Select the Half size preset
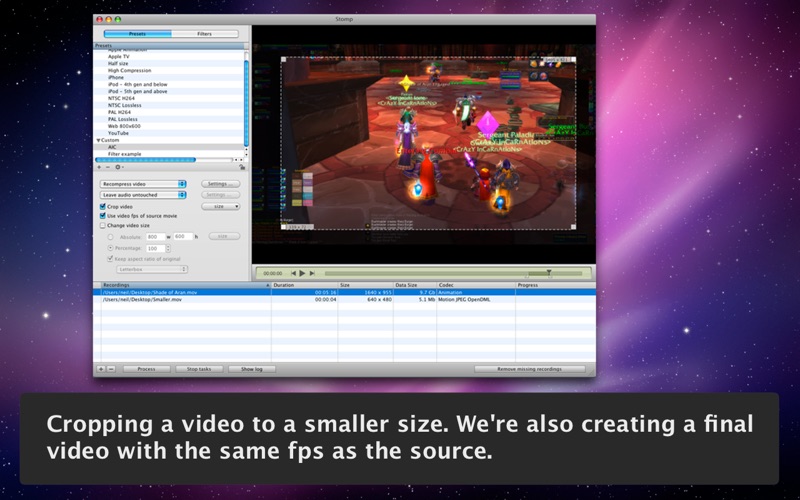The width and height of the screenshot is (800, 500). point(118,64)
